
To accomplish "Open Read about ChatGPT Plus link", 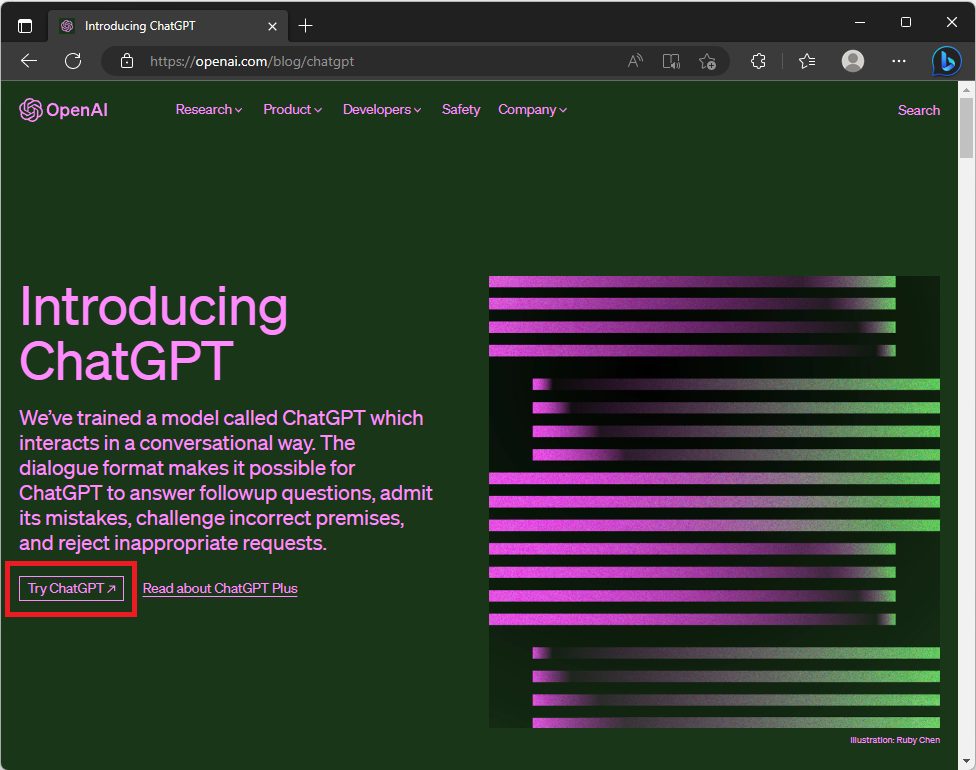I will point(220,588).
